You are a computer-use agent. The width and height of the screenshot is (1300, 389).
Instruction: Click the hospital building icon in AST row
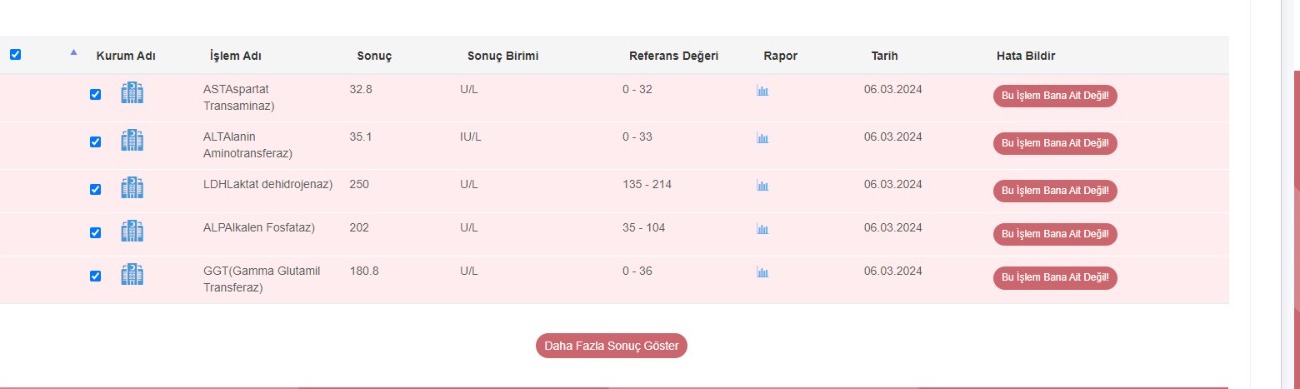pos(132,93)
